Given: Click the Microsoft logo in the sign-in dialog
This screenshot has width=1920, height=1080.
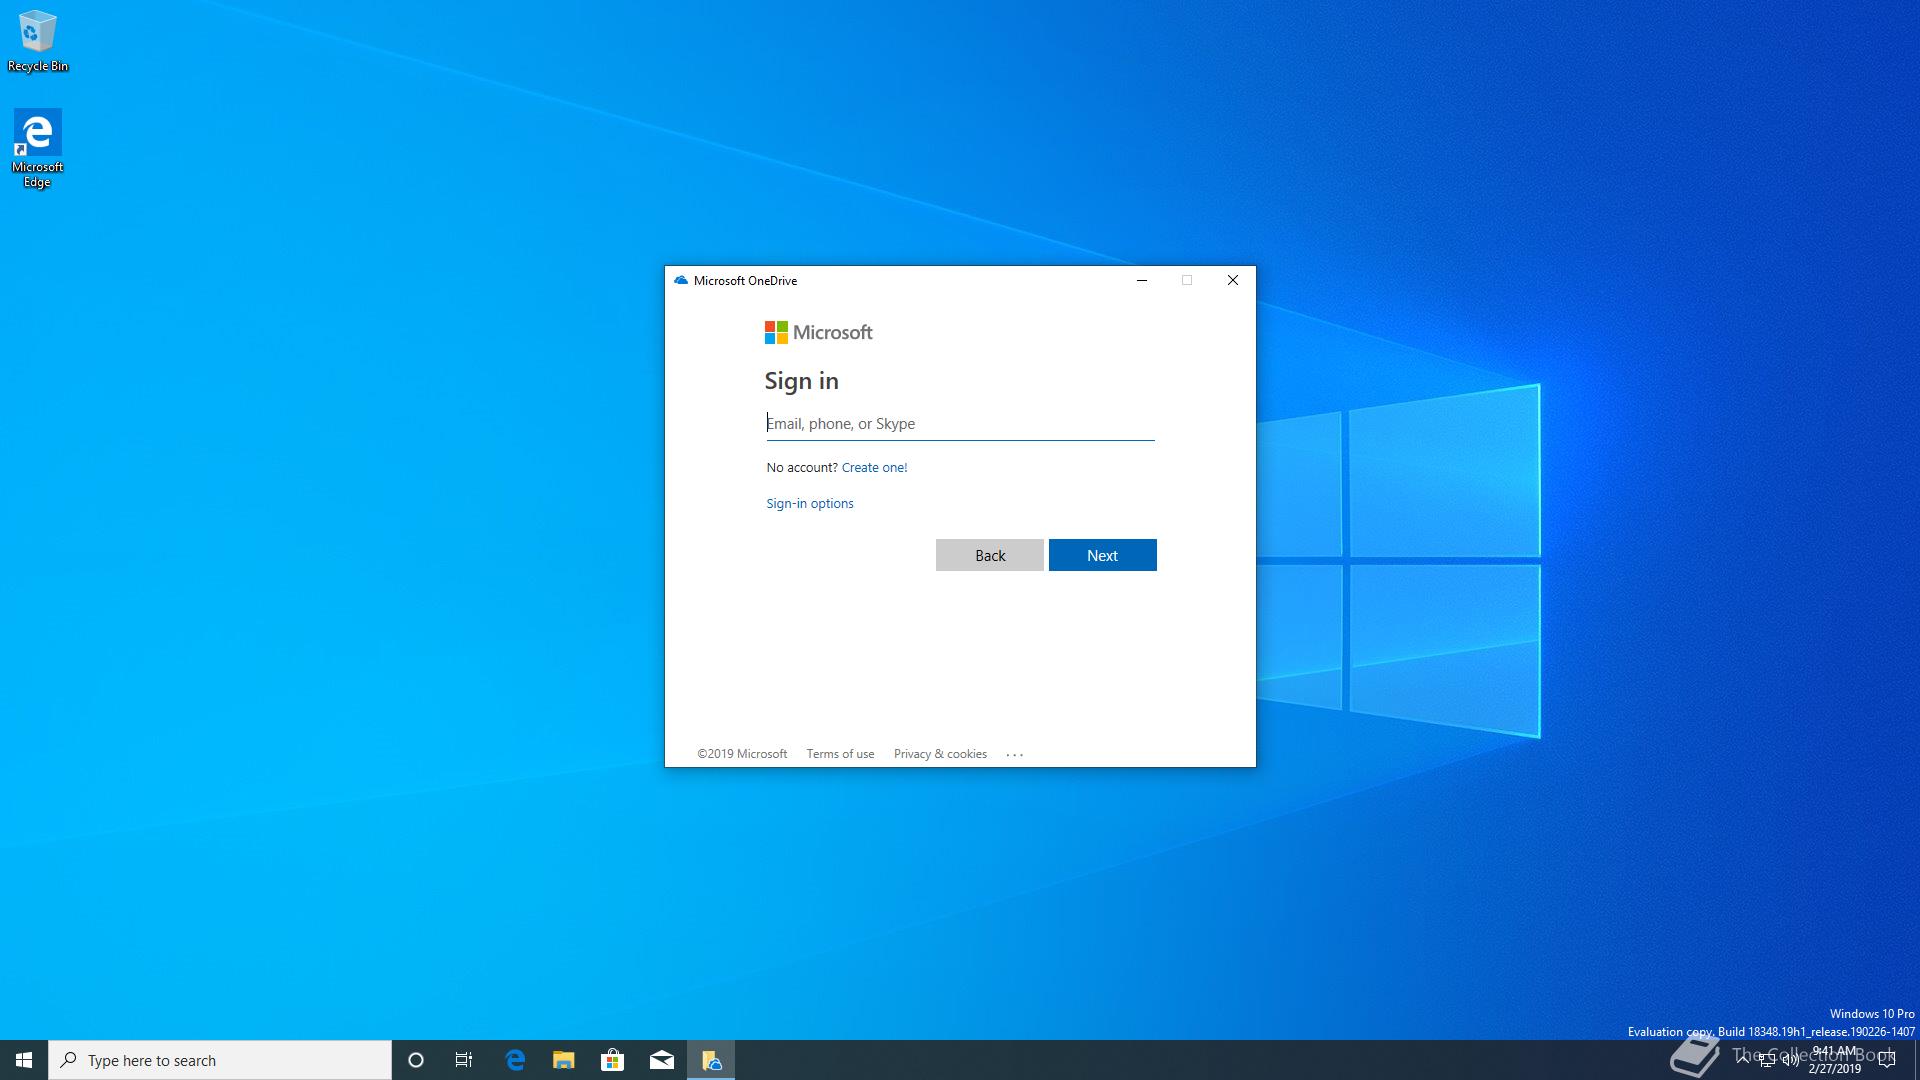Looking at the screenshot, I should [x=818, y=332].
